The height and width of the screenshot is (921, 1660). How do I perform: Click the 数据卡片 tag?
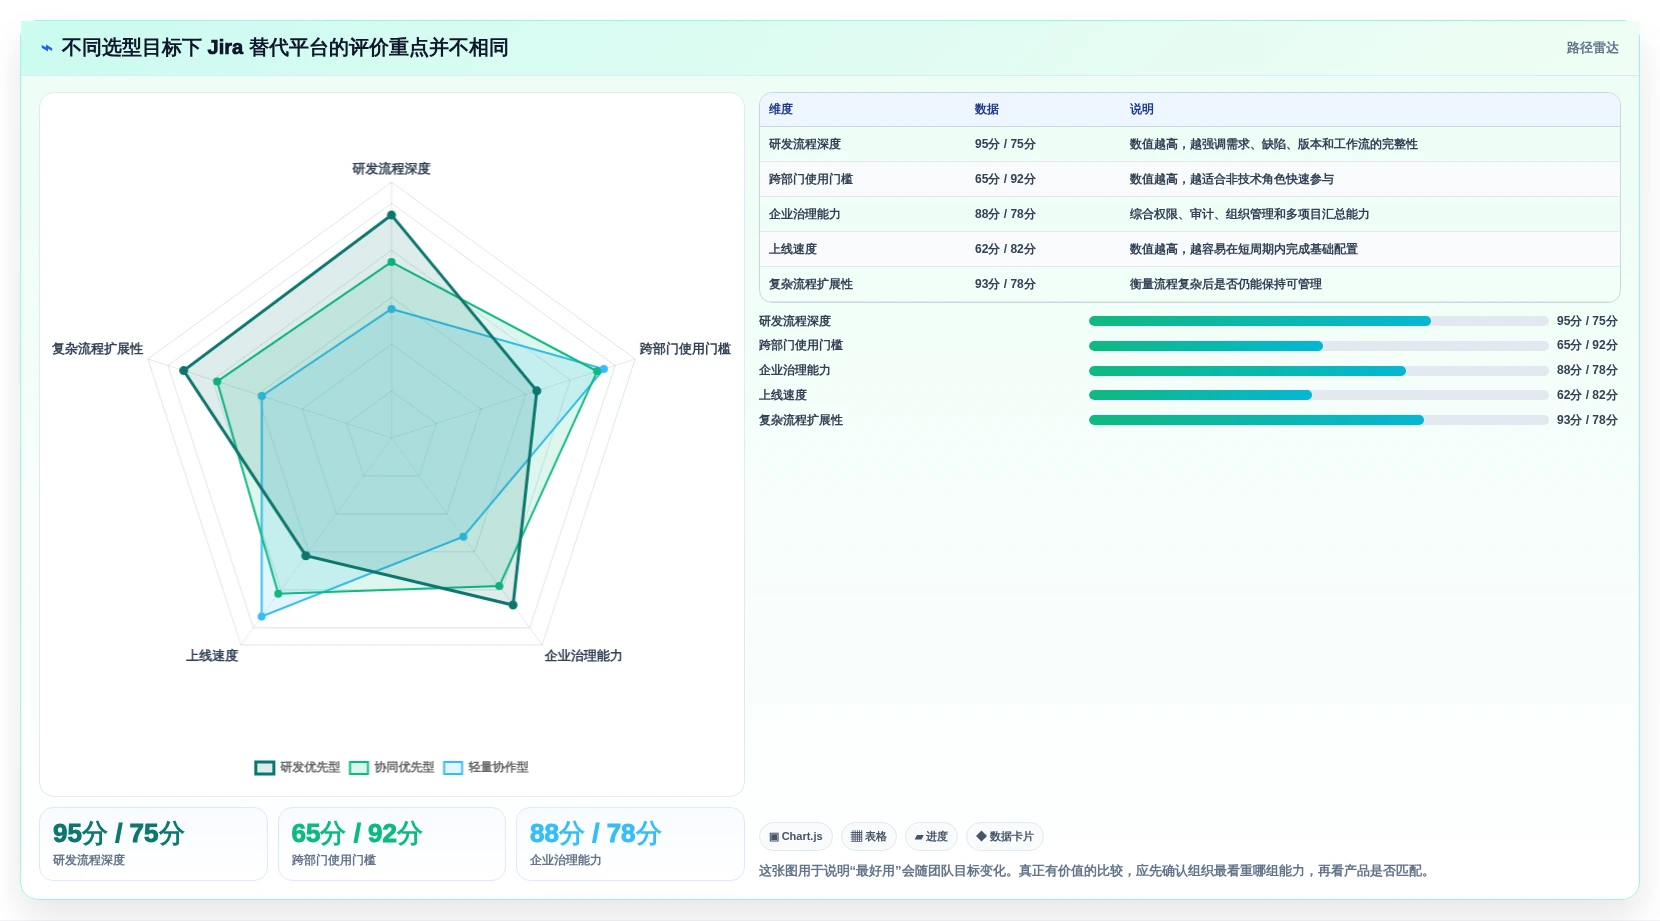1005,837
